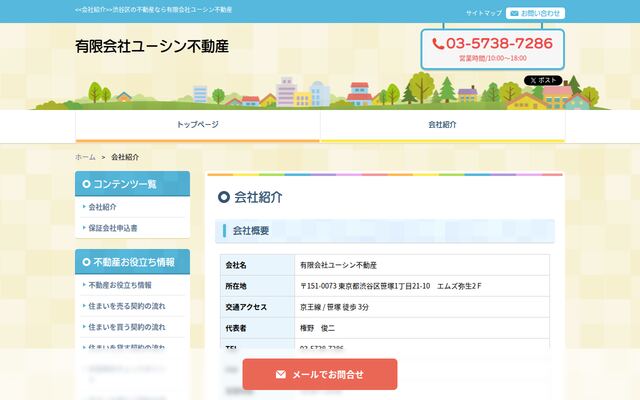Click the 所在地 table header cell
The image size is (640, 400).
258,286
